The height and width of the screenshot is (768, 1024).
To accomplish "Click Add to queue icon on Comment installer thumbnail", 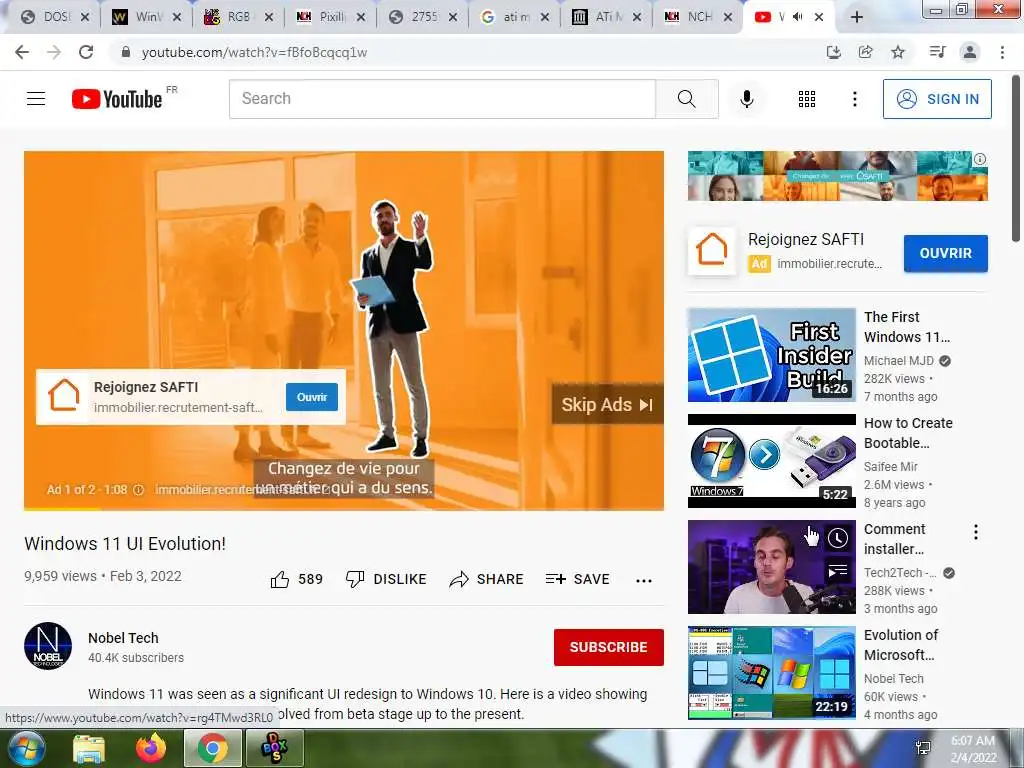I will click(x=838, y=571).
